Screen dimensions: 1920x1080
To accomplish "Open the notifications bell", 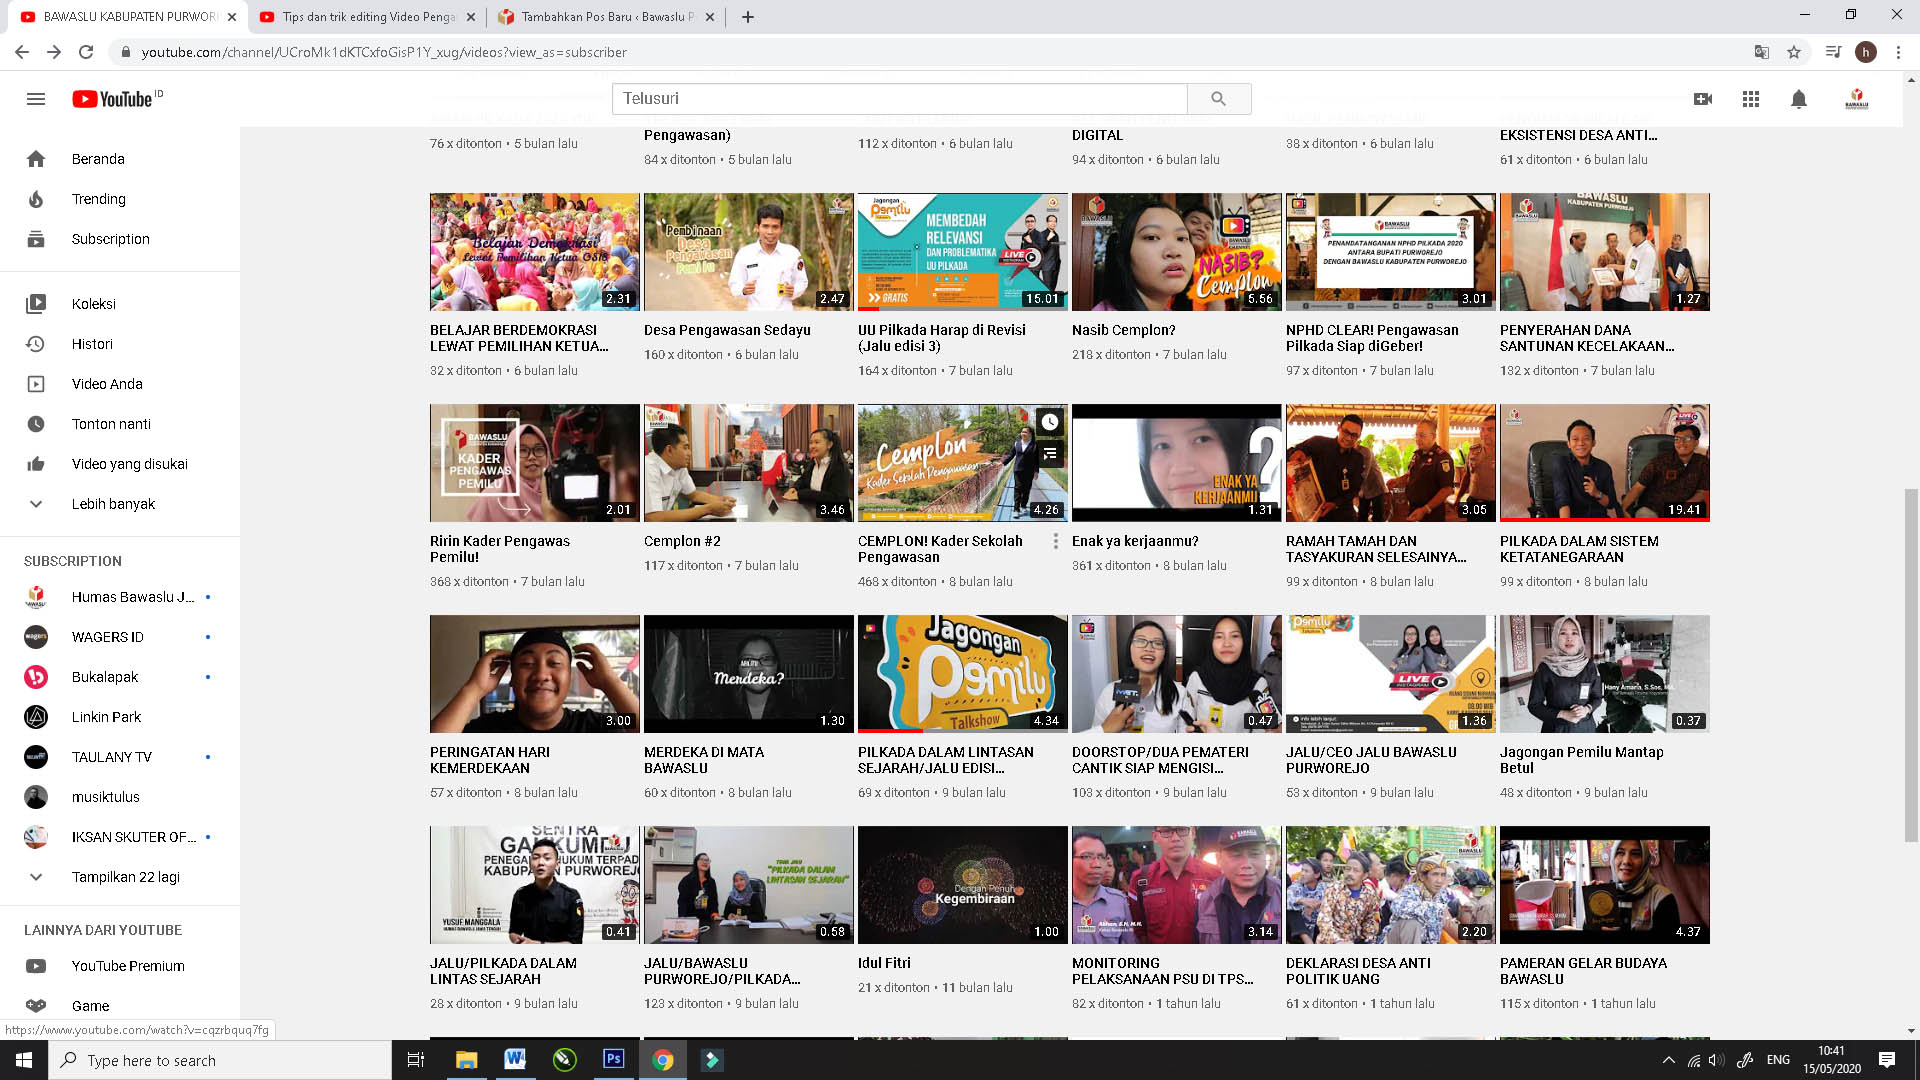I will coord(1799,99).
